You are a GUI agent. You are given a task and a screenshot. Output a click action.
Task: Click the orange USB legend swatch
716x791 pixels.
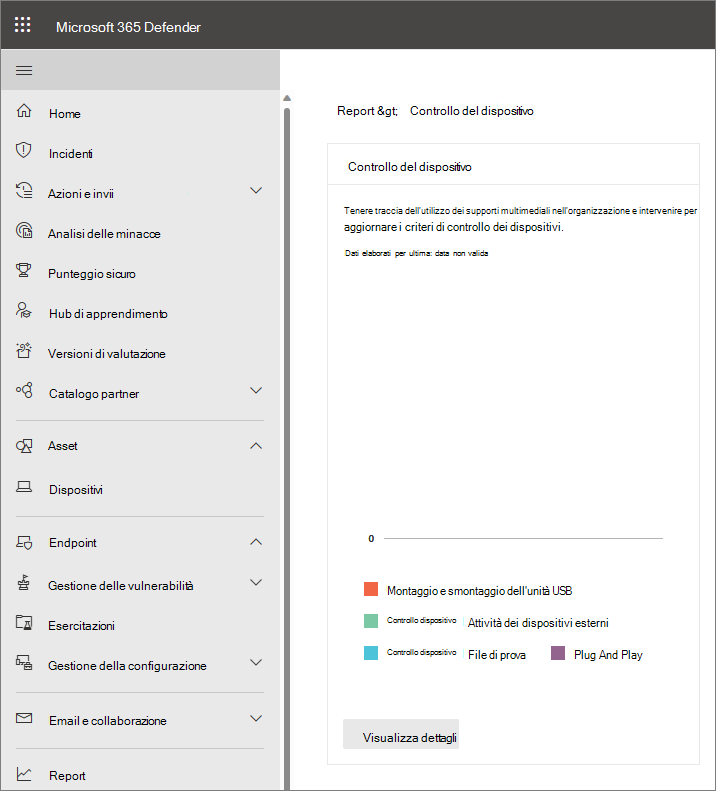(x=371, y=589)
